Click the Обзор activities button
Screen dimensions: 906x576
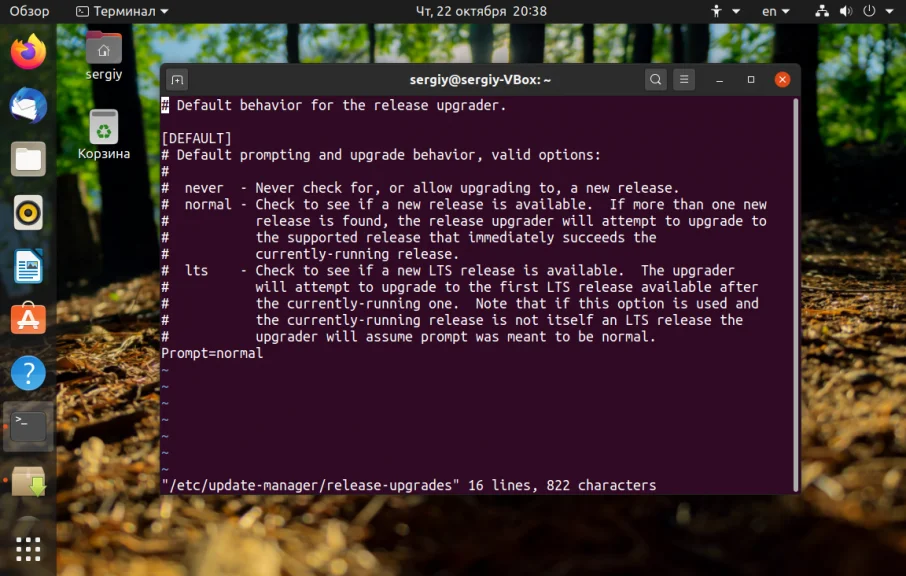click(x=29, y=11)
